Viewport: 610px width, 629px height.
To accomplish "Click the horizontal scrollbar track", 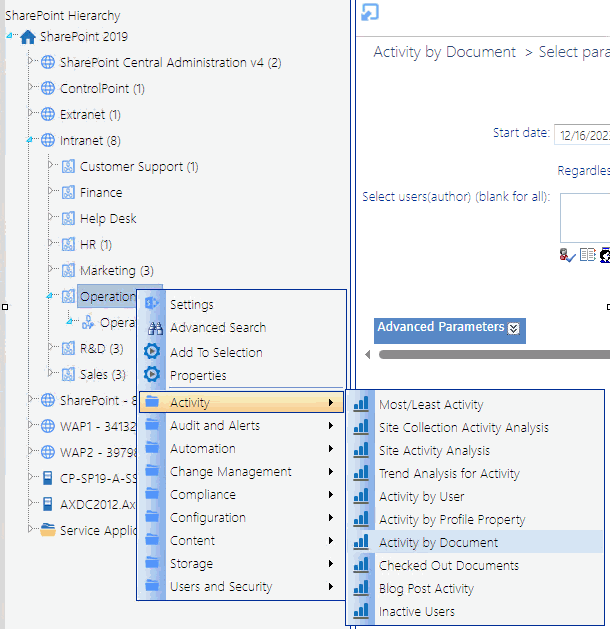I will (494, 355).
